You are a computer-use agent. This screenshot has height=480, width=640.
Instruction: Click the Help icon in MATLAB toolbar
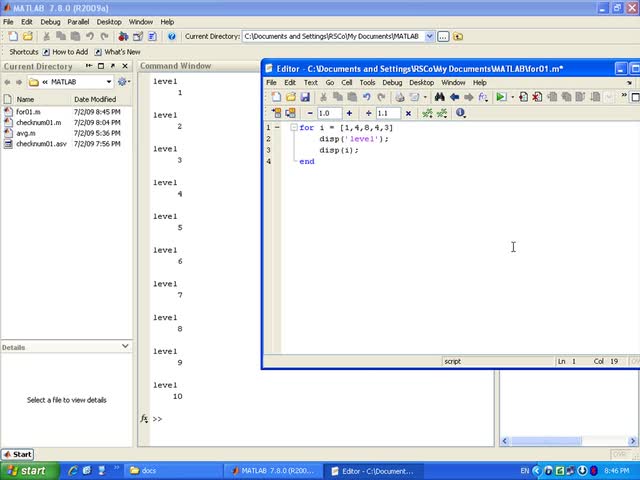click(x=172, y=36)
